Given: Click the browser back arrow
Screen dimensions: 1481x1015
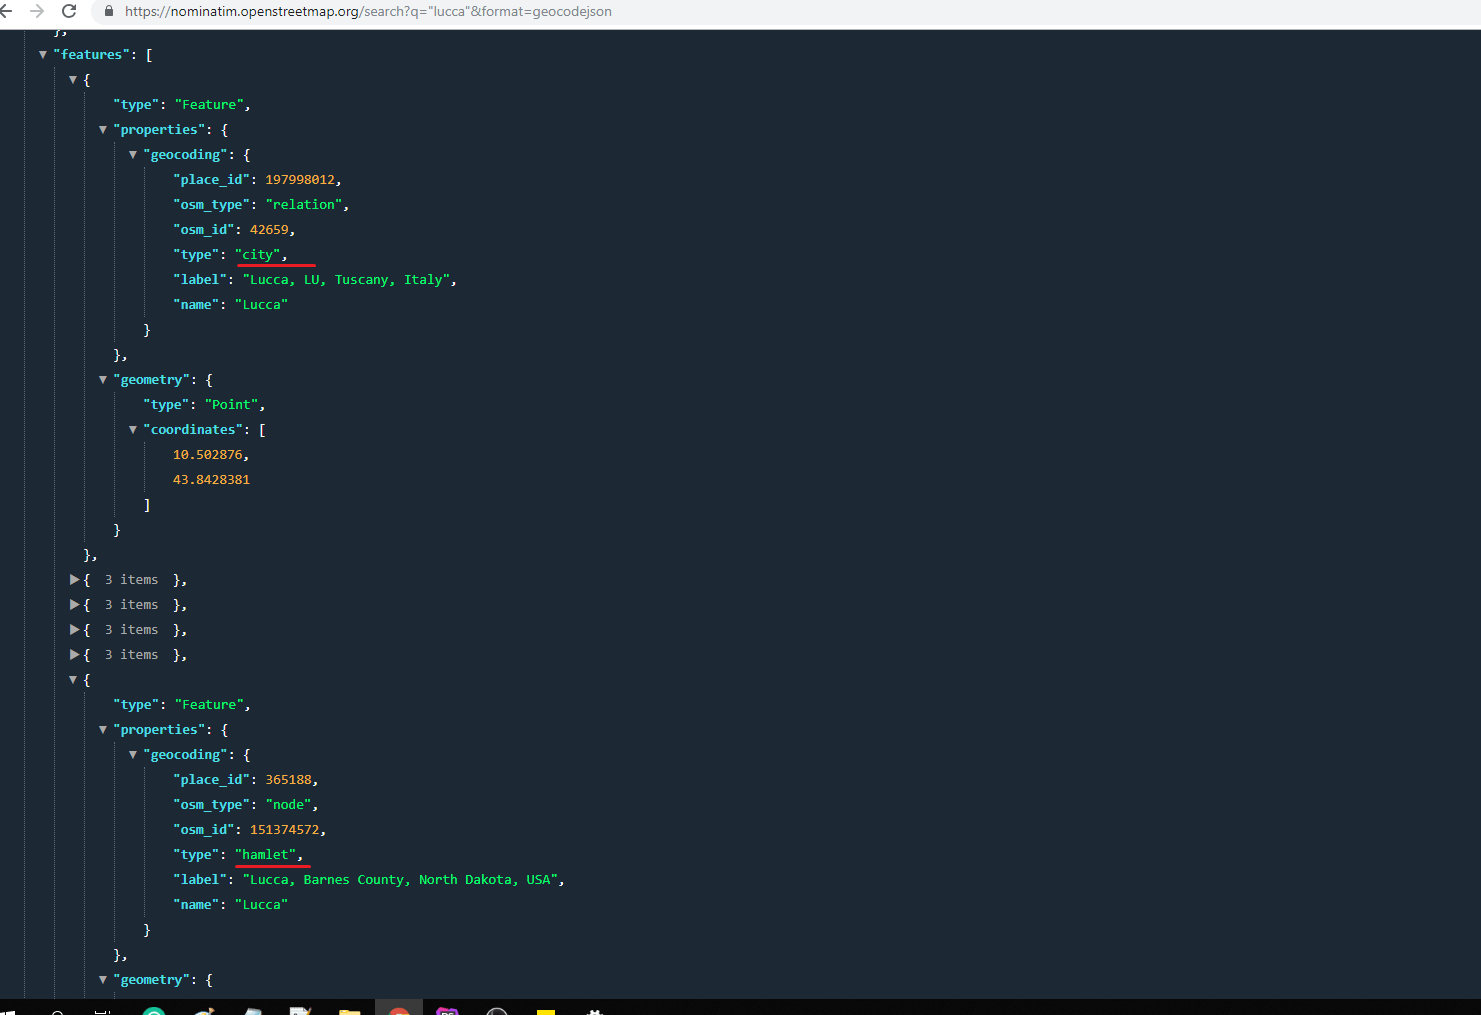Looking at the screenshot, I should tap(7, 11).
